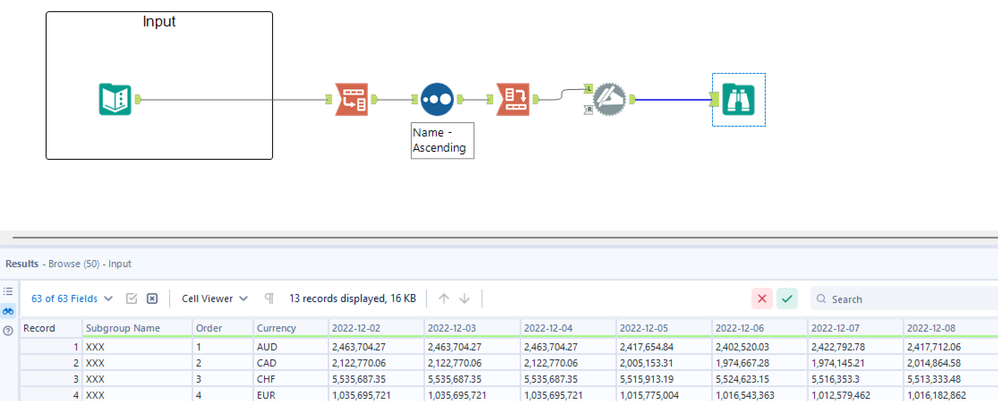
Task: Click cell value 2,402,520.03
Action: pos(760,347)
